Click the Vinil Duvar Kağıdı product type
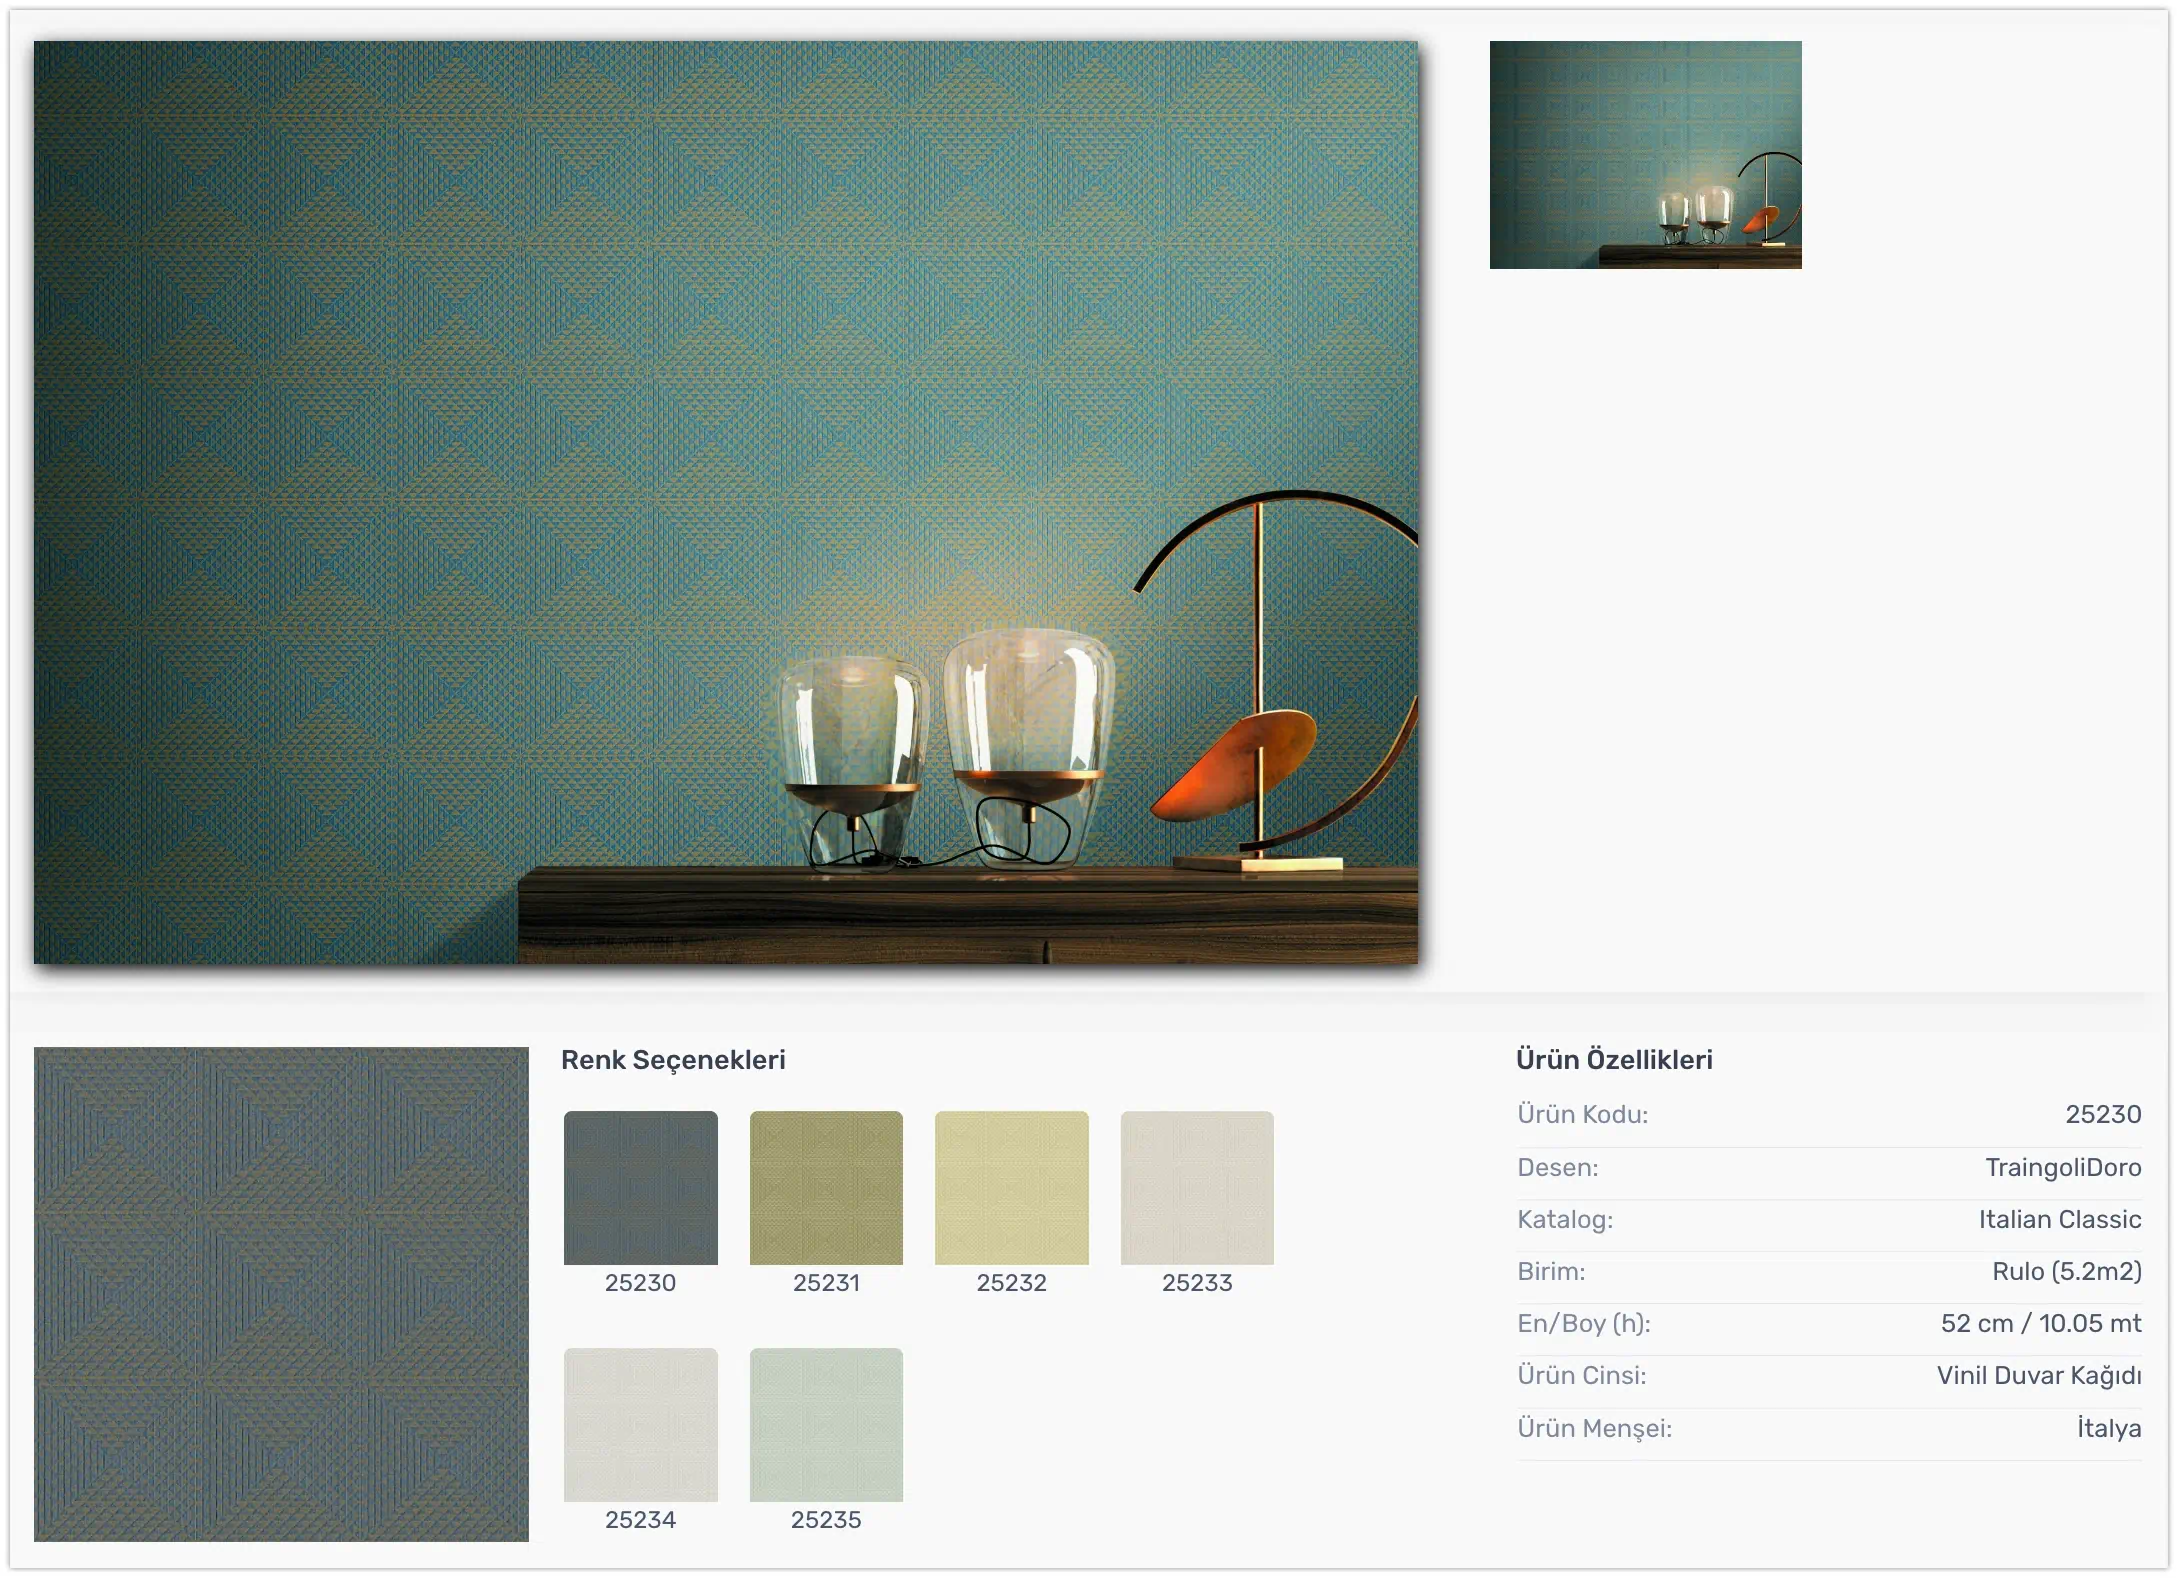The image size is (2178, 1578). pyautogui.click(x=2039, y=1376)
